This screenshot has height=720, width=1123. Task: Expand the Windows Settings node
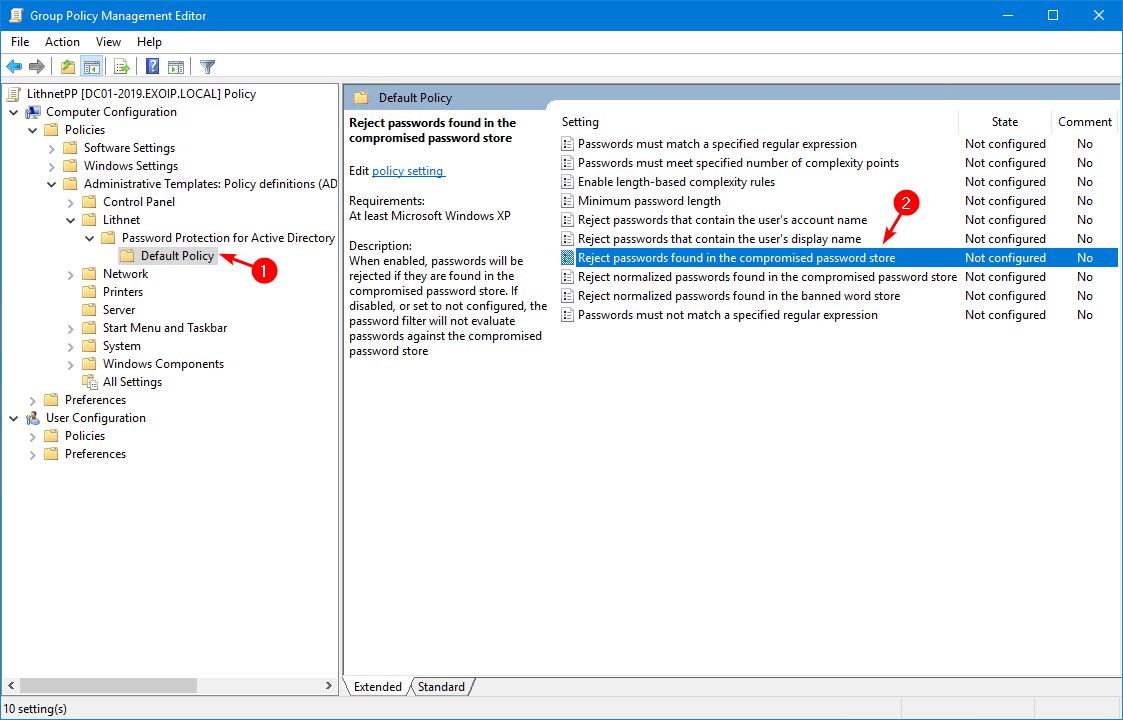click(52, 166)
